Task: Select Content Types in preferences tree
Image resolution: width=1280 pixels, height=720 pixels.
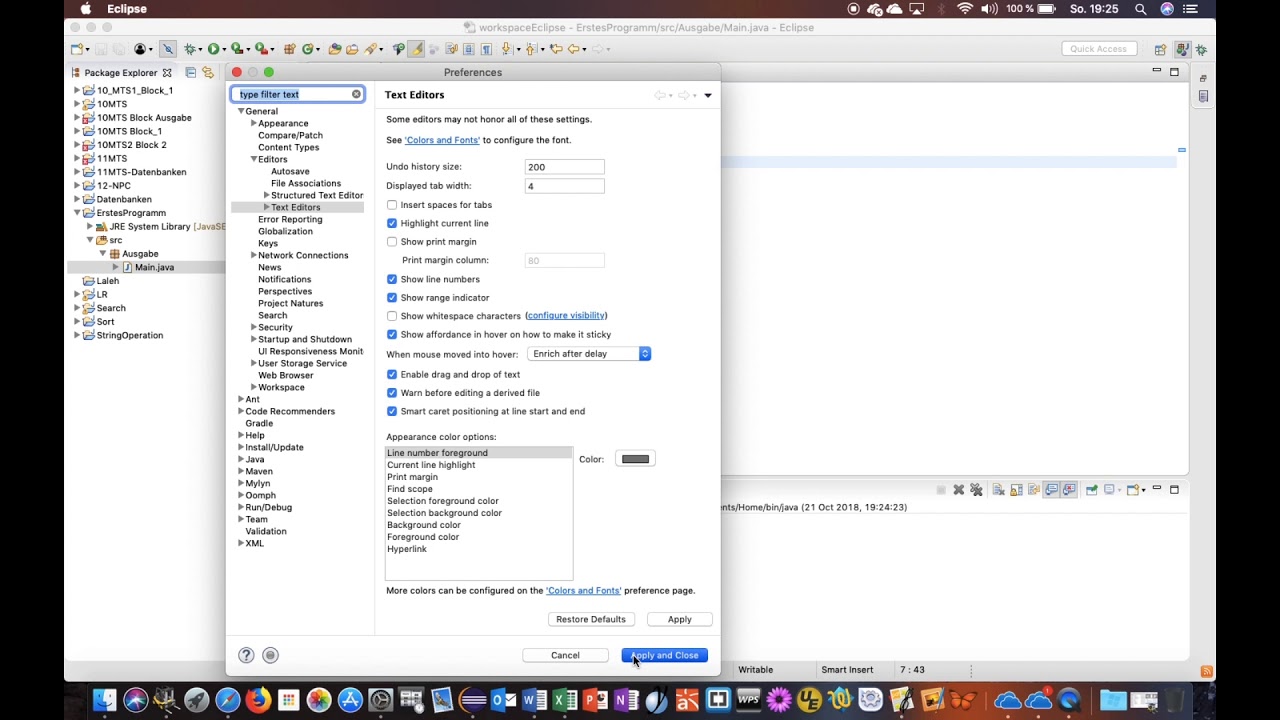Action: click(x=289, y=147)
